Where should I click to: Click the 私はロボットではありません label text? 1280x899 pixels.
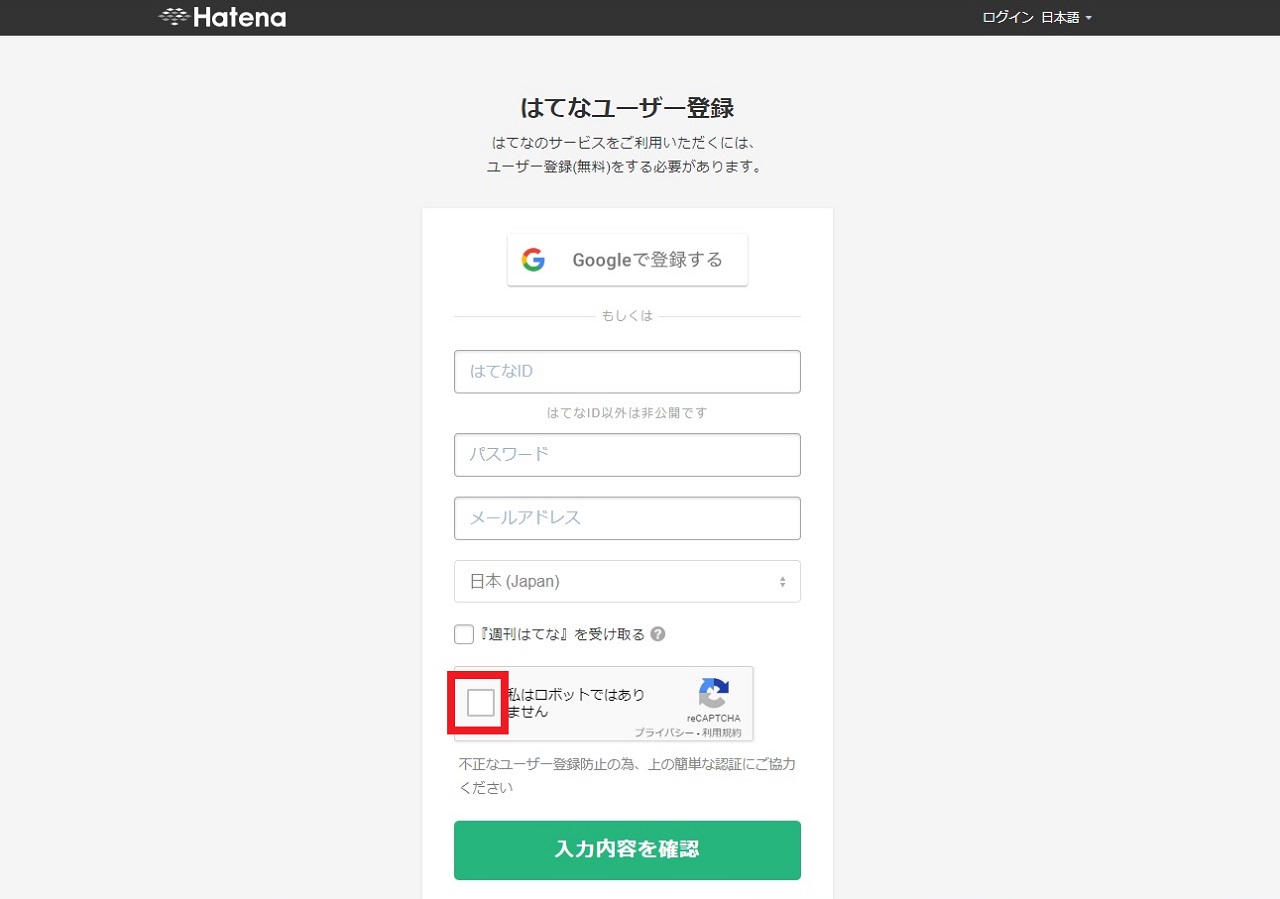pos(576,703)
